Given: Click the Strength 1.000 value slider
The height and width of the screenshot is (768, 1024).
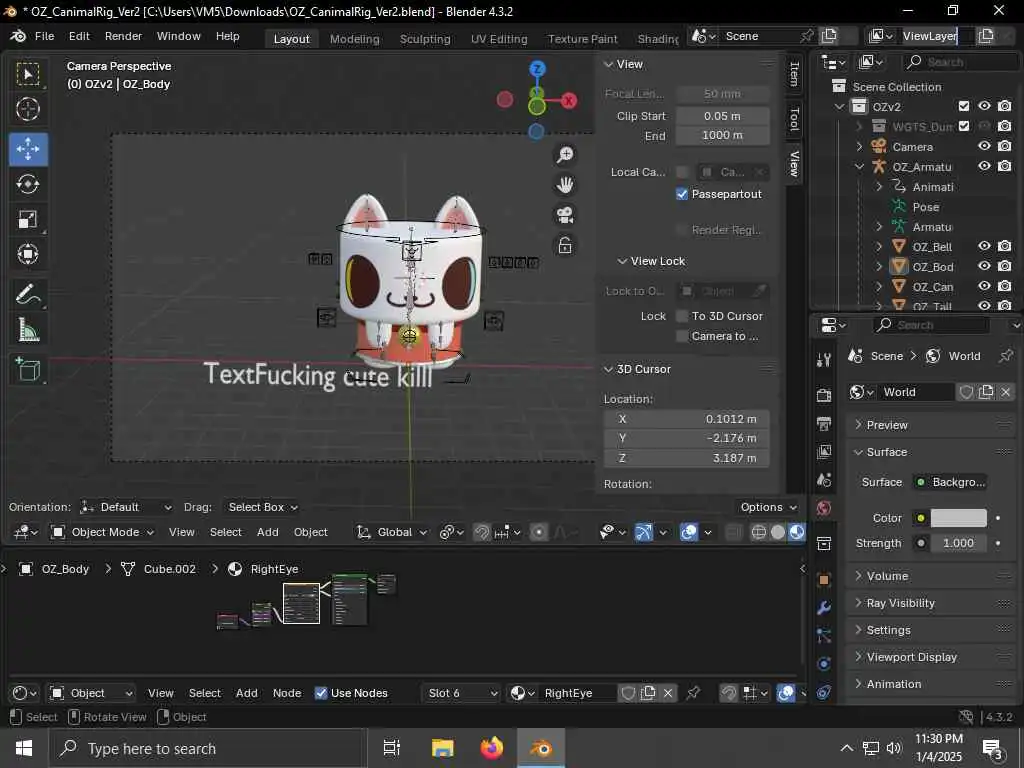Looking at the screenshot, I should (958, 543).
